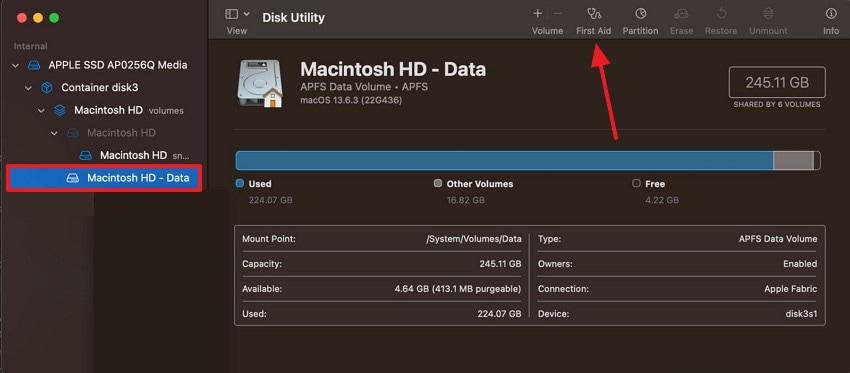Click the 4.22 GB free value
This screenshot has width=850, height=373.
662,200
